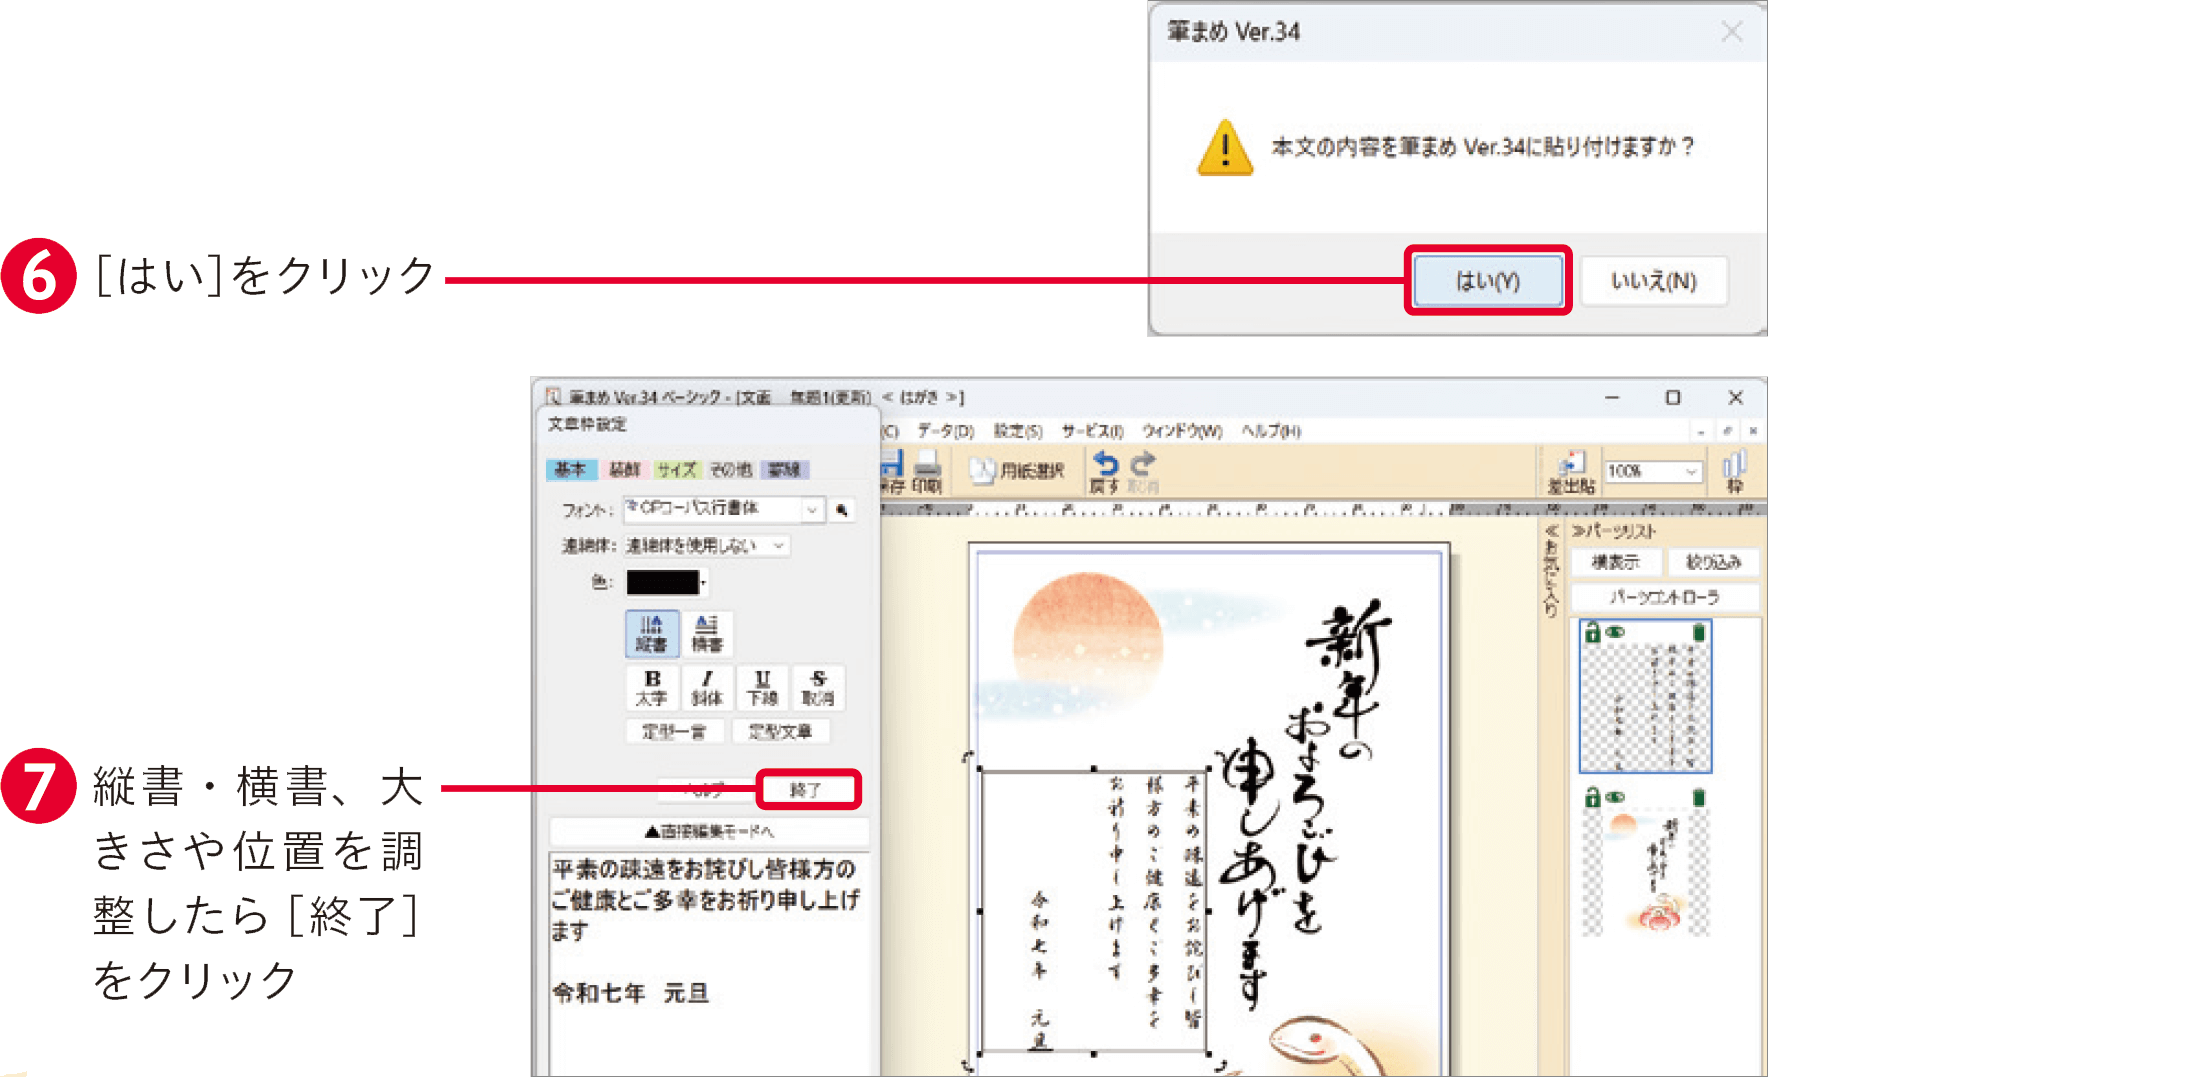Viewport: 2200px width, 1077px height.
Task: Delete illustration part with trash icon
Action: pyautogui.click(x=1698, y=798)
